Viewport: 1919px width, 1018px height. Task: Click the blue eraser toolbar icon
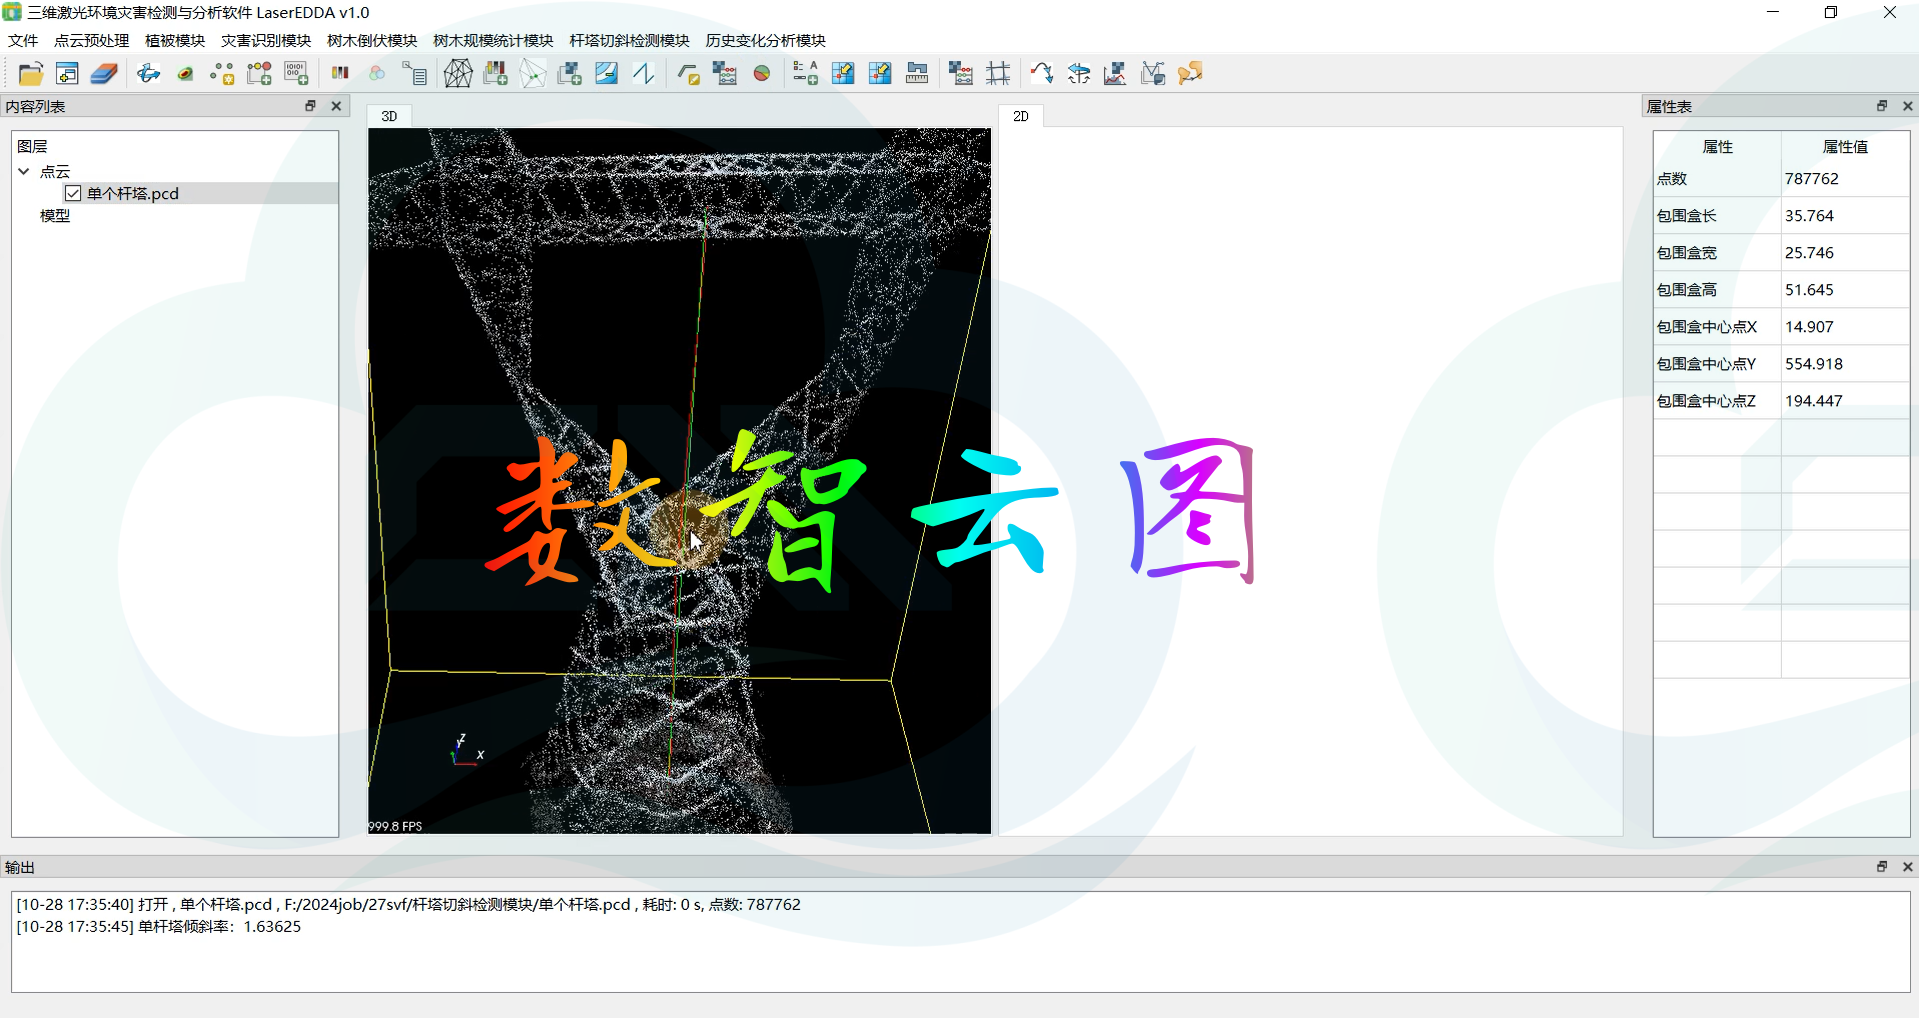coord(104,74)
